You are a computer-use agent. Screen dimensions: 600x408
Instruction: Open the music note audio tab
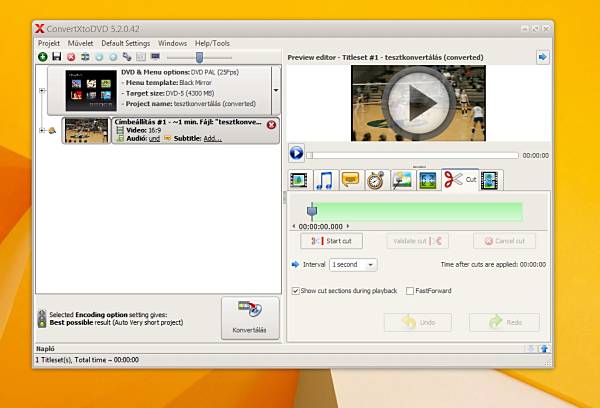coord(324,180)
